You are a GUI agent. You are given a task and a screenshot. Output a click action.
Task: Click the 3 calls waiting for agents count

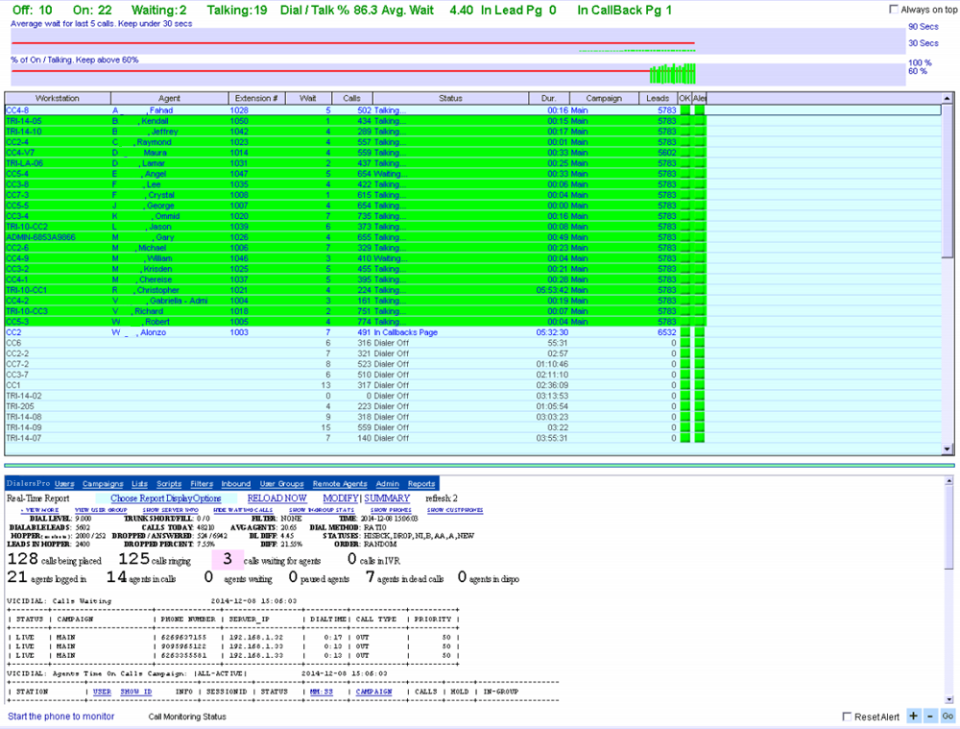tap(227, 559)
